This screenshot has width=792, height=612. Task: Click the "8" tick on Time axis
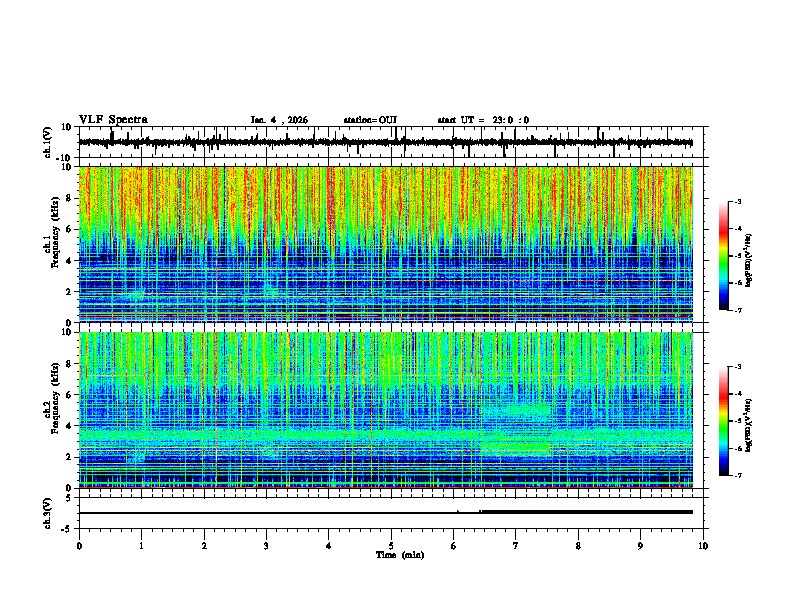pos(578,546)
